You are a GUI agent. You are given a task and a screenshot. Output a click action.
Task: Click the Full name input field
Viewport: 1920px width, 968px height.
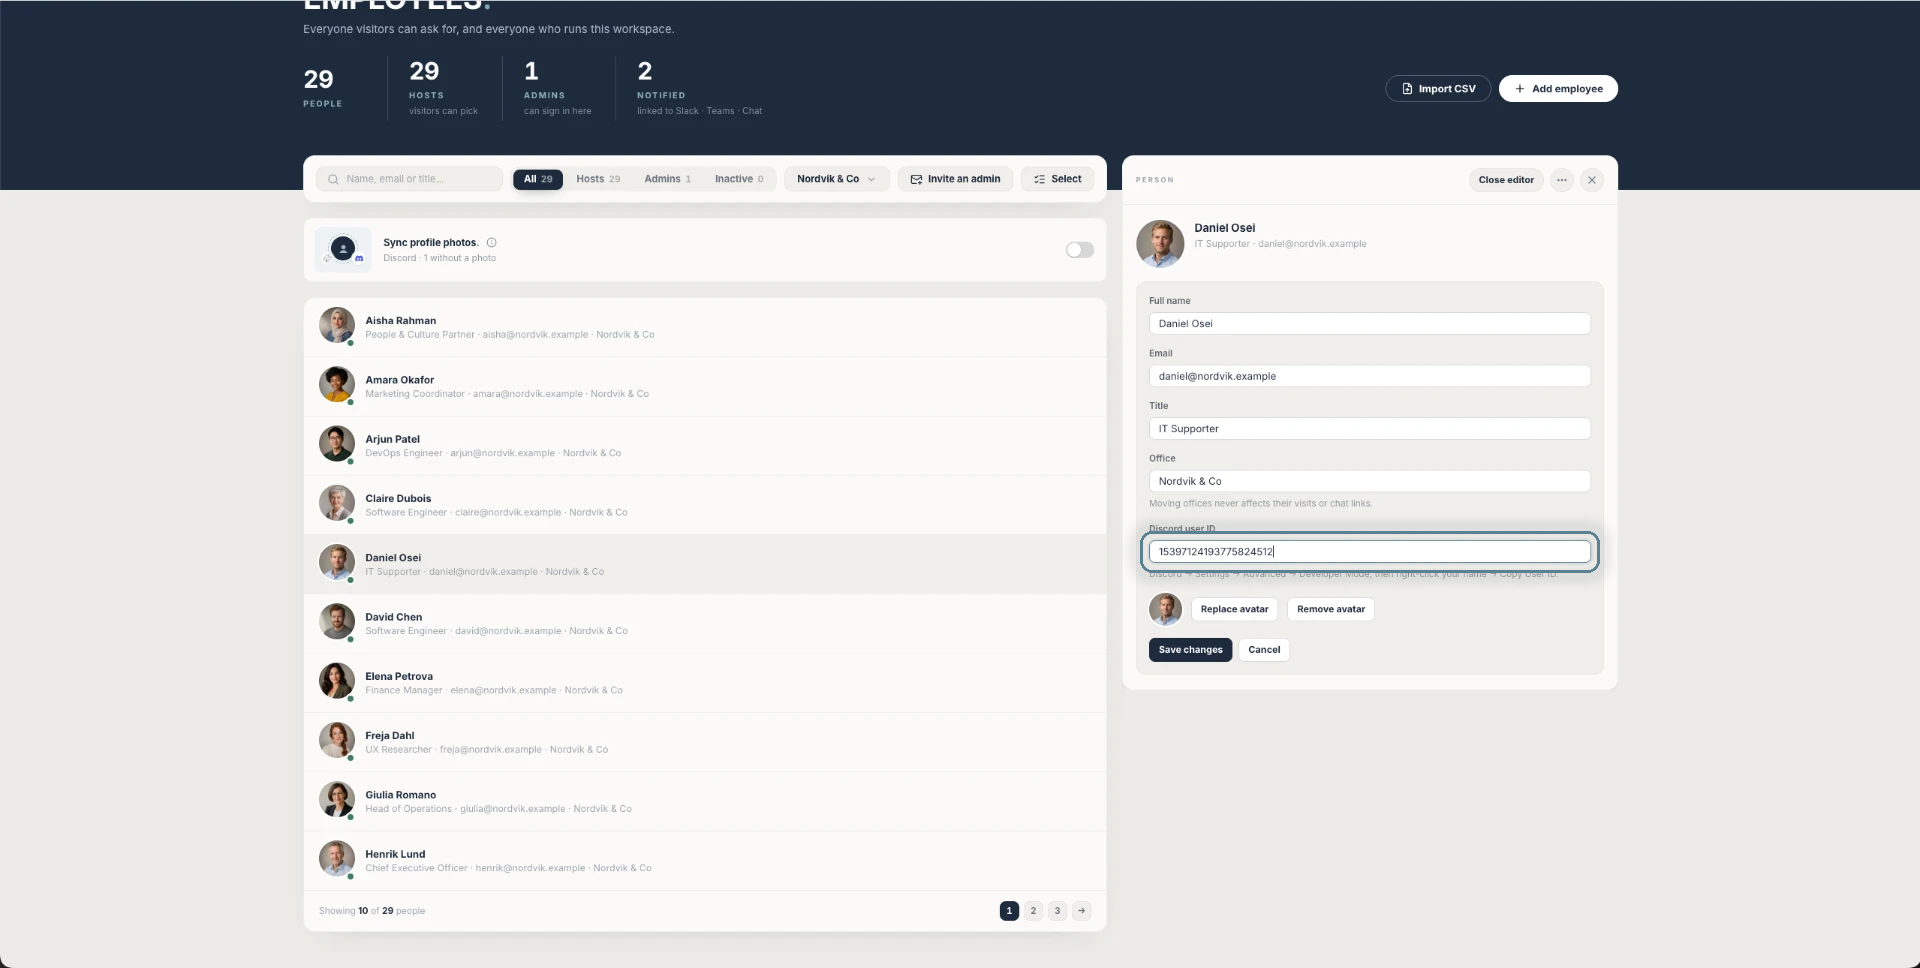[1369, 324]
